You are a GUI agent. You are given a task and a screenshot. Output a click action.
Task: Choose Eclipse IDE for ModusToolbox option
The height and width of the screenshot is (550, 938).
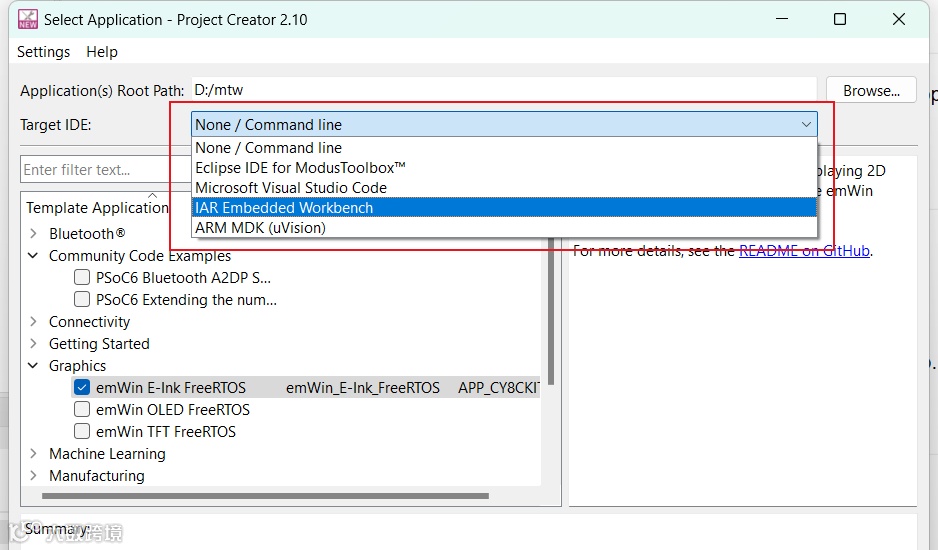click(x=504, y=168)
